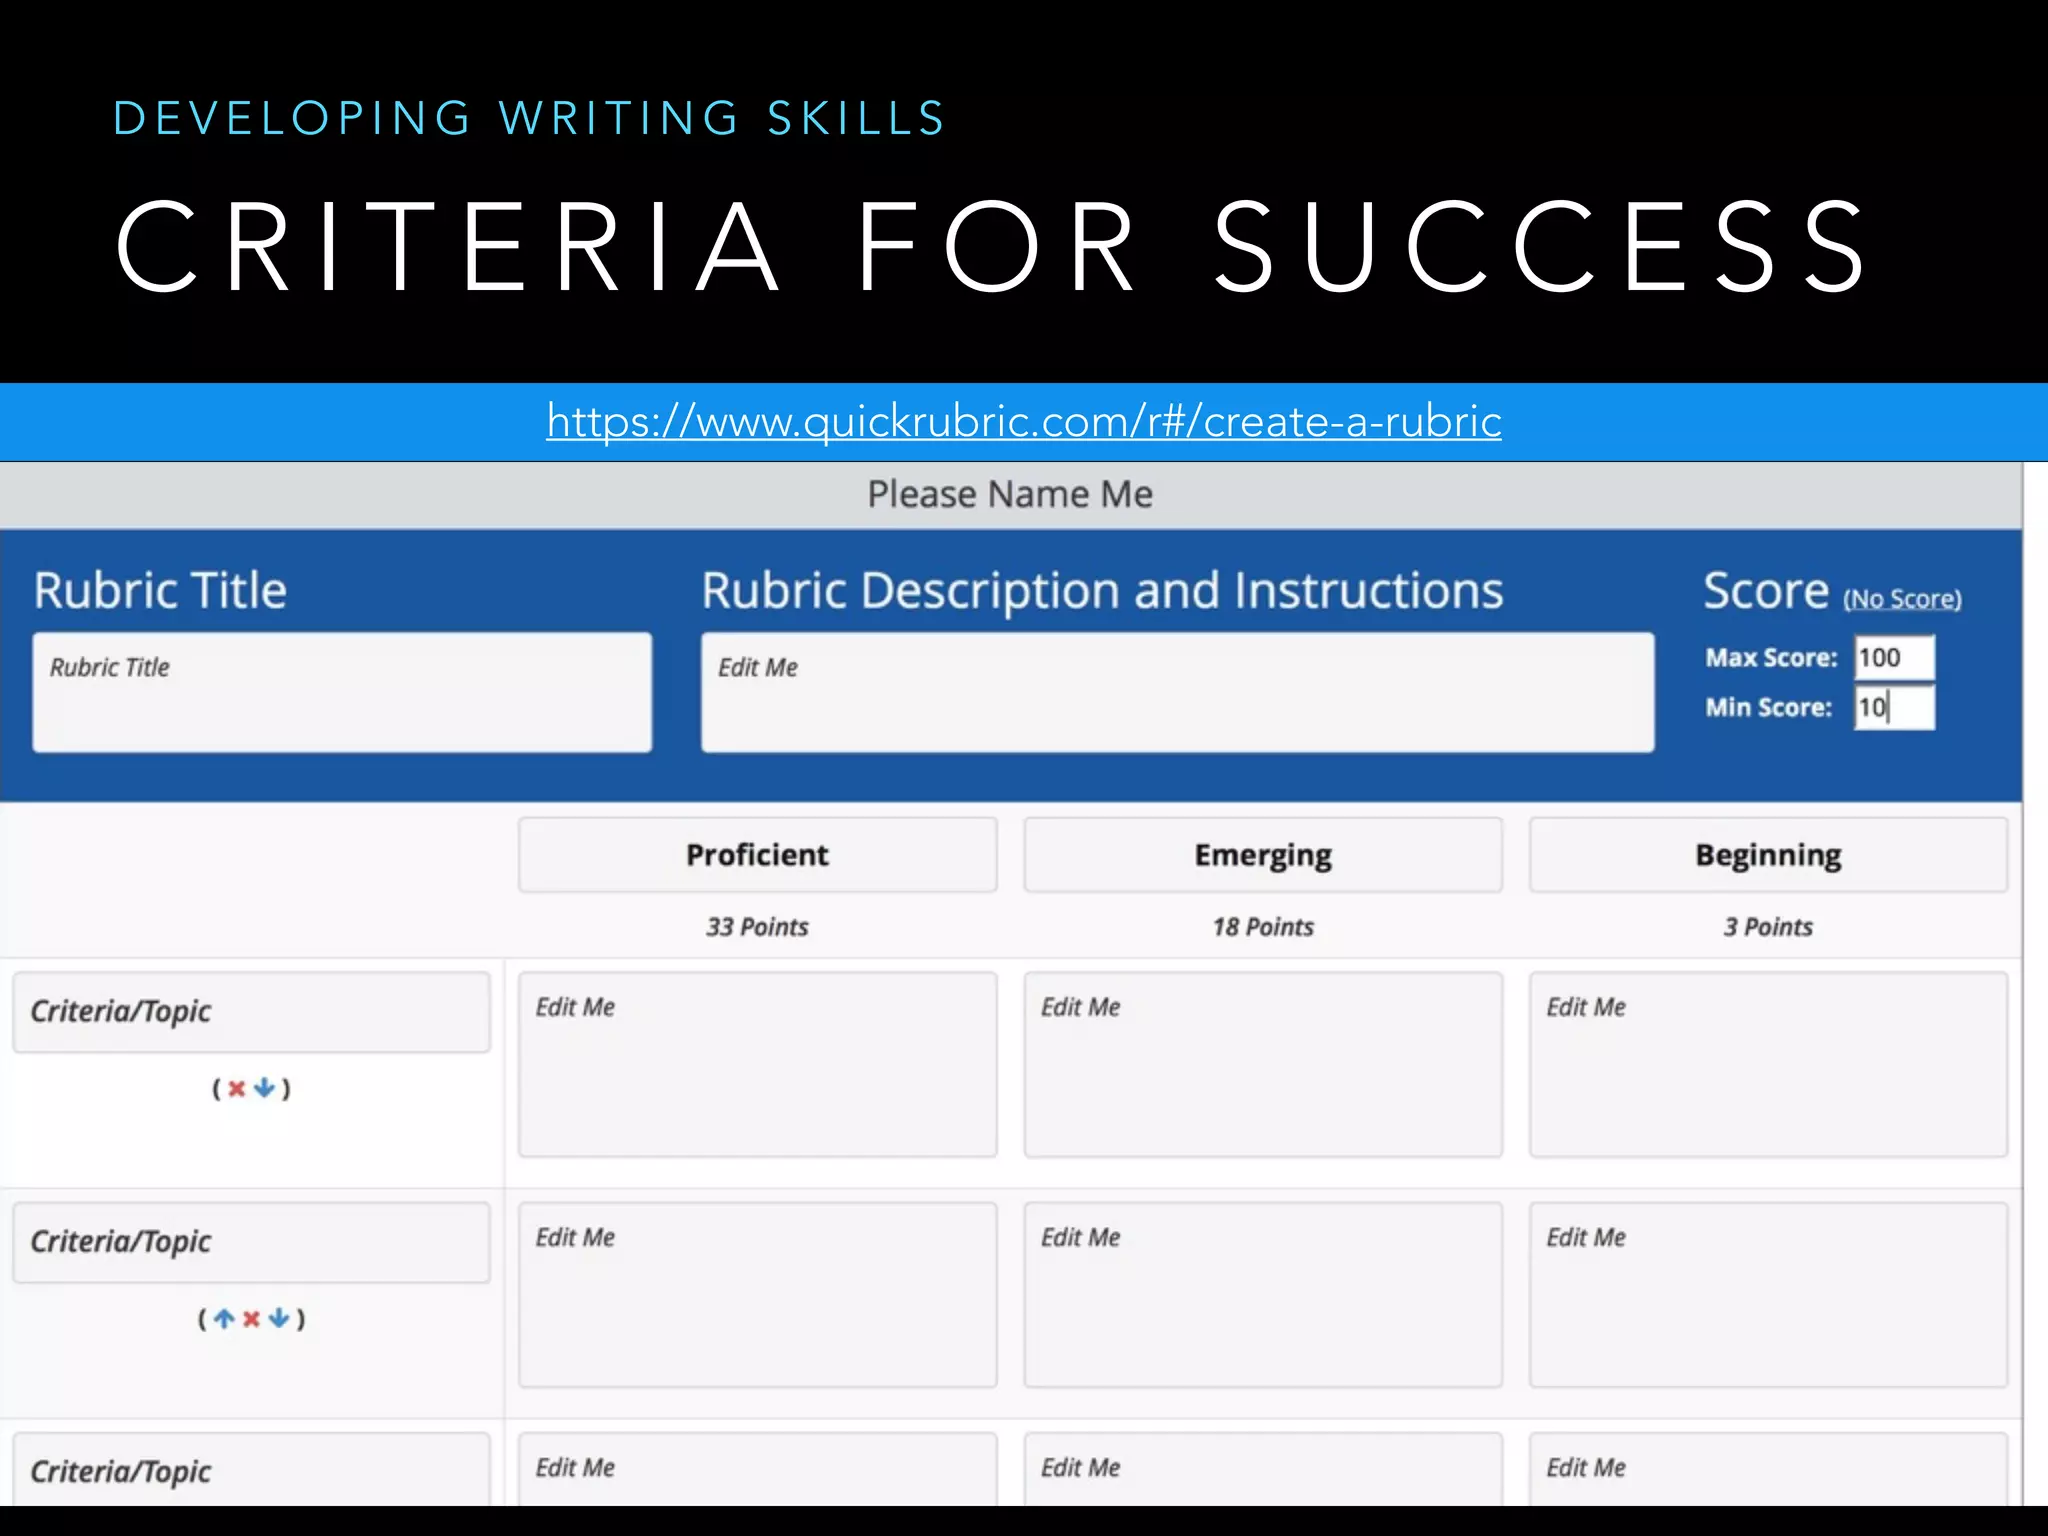
Task: Edit first row Beginning description cell
Action: [1768, 1064]
